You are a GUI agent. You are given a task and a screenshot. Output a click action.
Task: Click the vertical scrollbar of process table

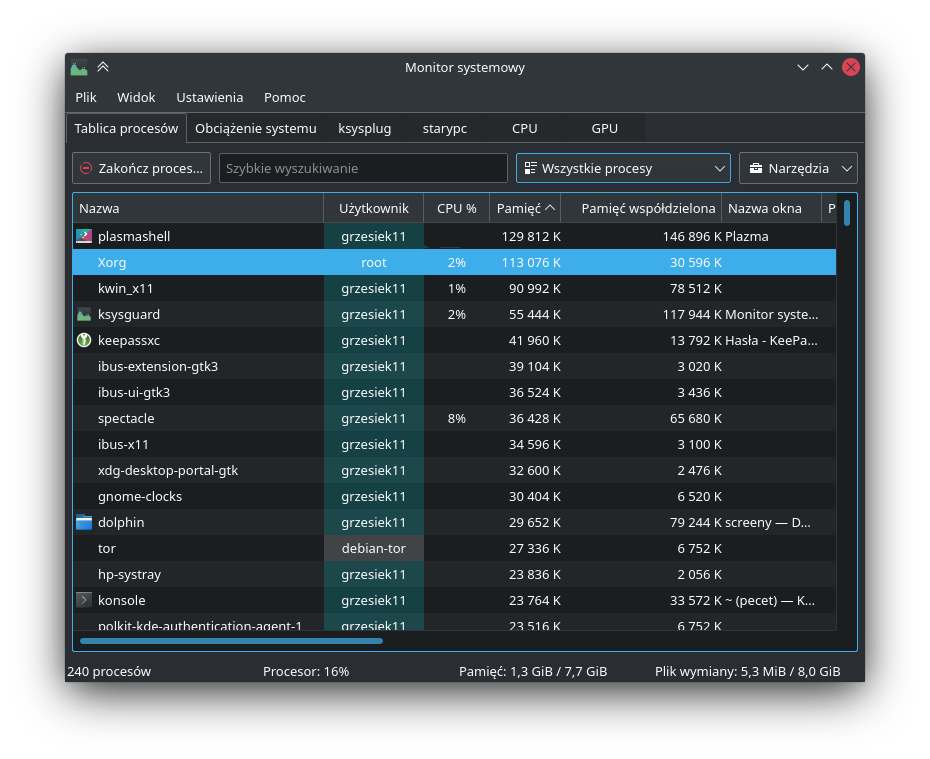[847, 213]
